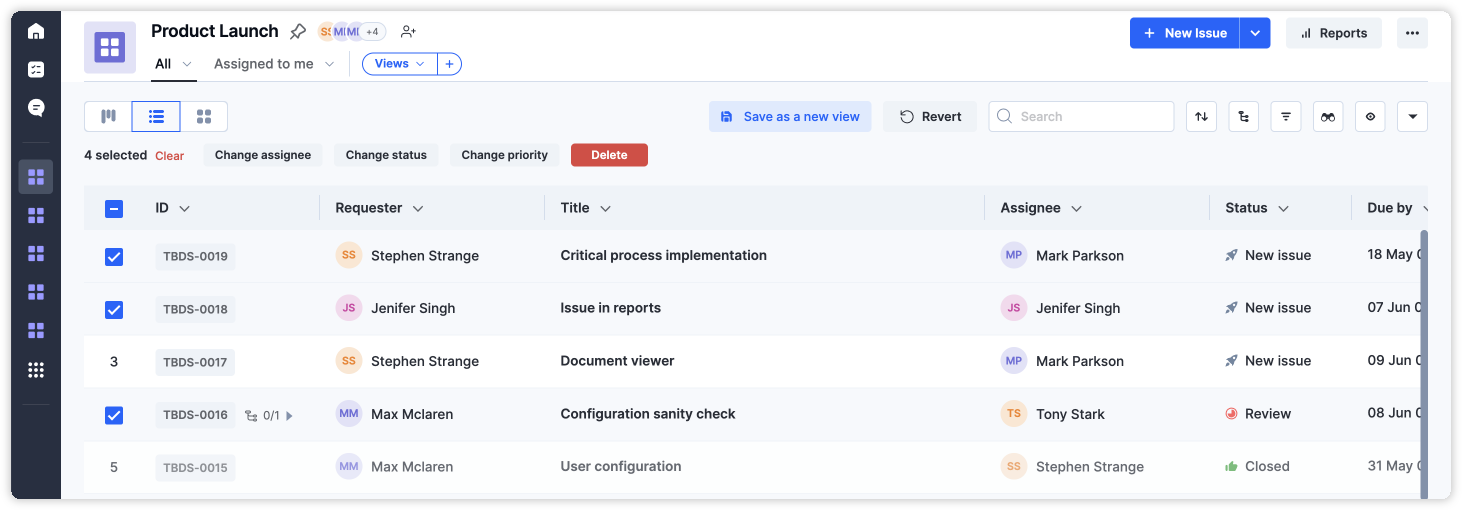Switch to the grid card view
This screenshot has width=1462, height=511.
click(x=204, y=117)
